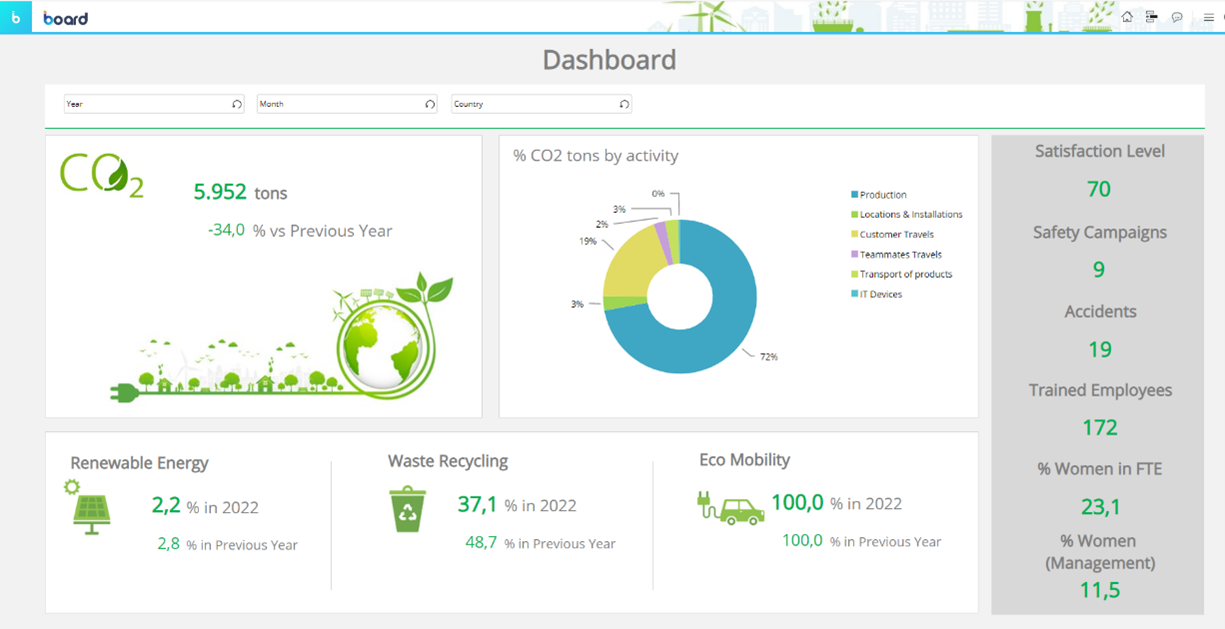Open the screen list icon in the toolbar
1225x629 pixels.
coord(1151,16)
